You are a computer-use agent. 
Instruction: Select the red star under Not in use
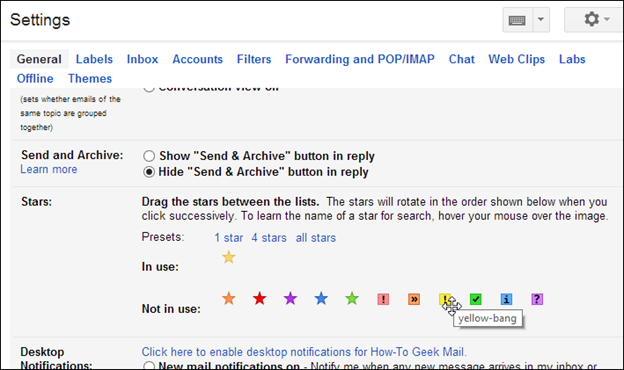coord(259,298)
